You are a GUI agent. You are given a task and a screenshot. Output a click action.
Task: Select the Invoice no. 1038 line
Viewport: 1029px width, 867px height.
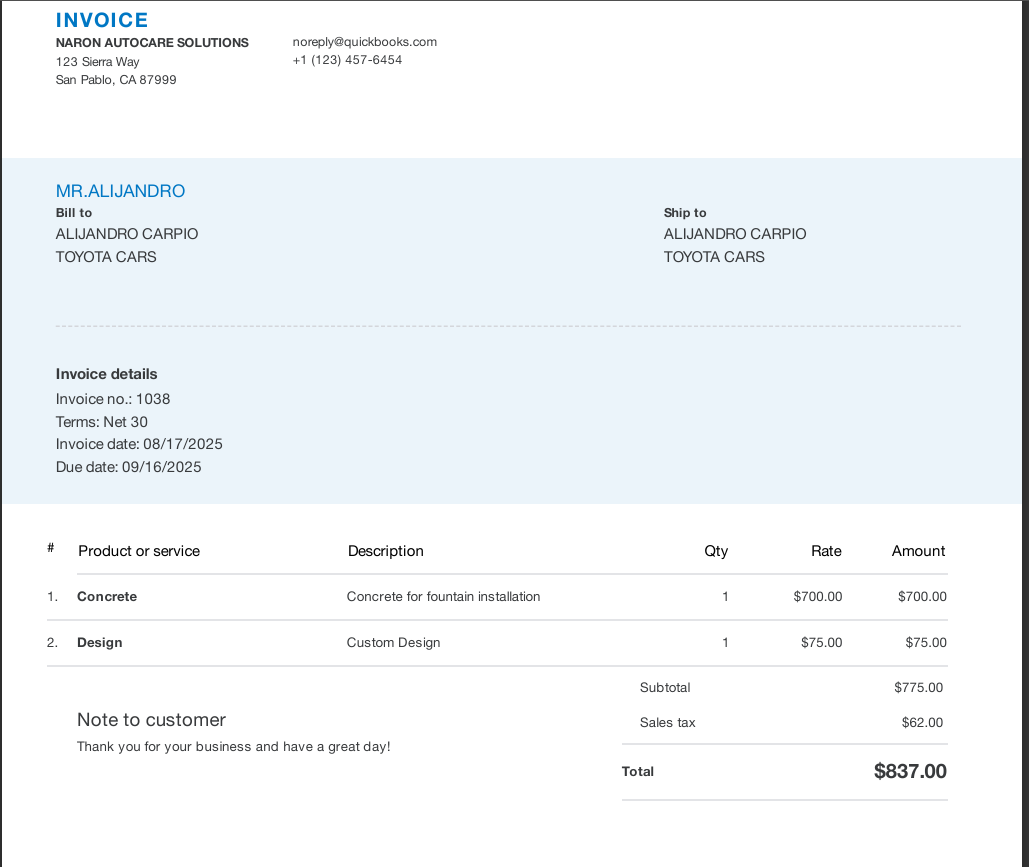(113, 399)
